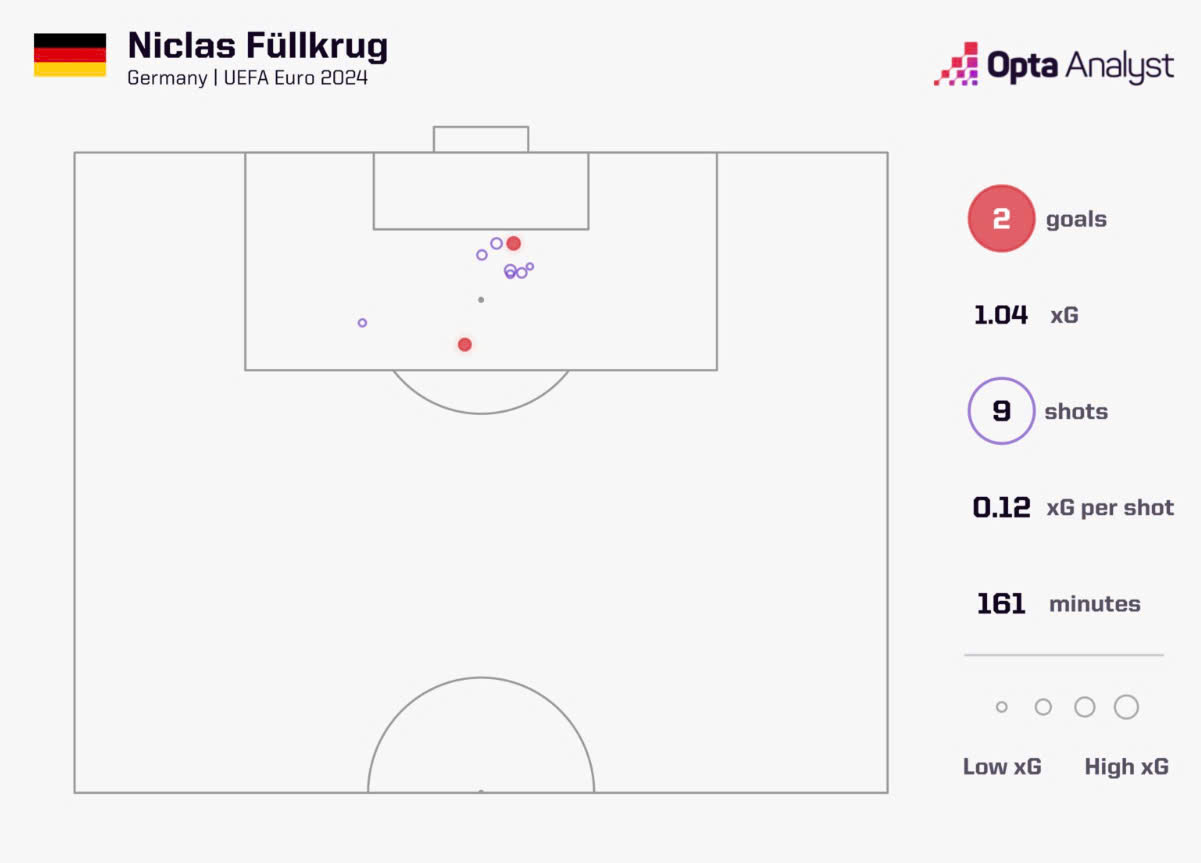This screenshot has width=1201, height=863.
Task: Pick the purple shot marker beside the upper goal marker
Action: 496,243
